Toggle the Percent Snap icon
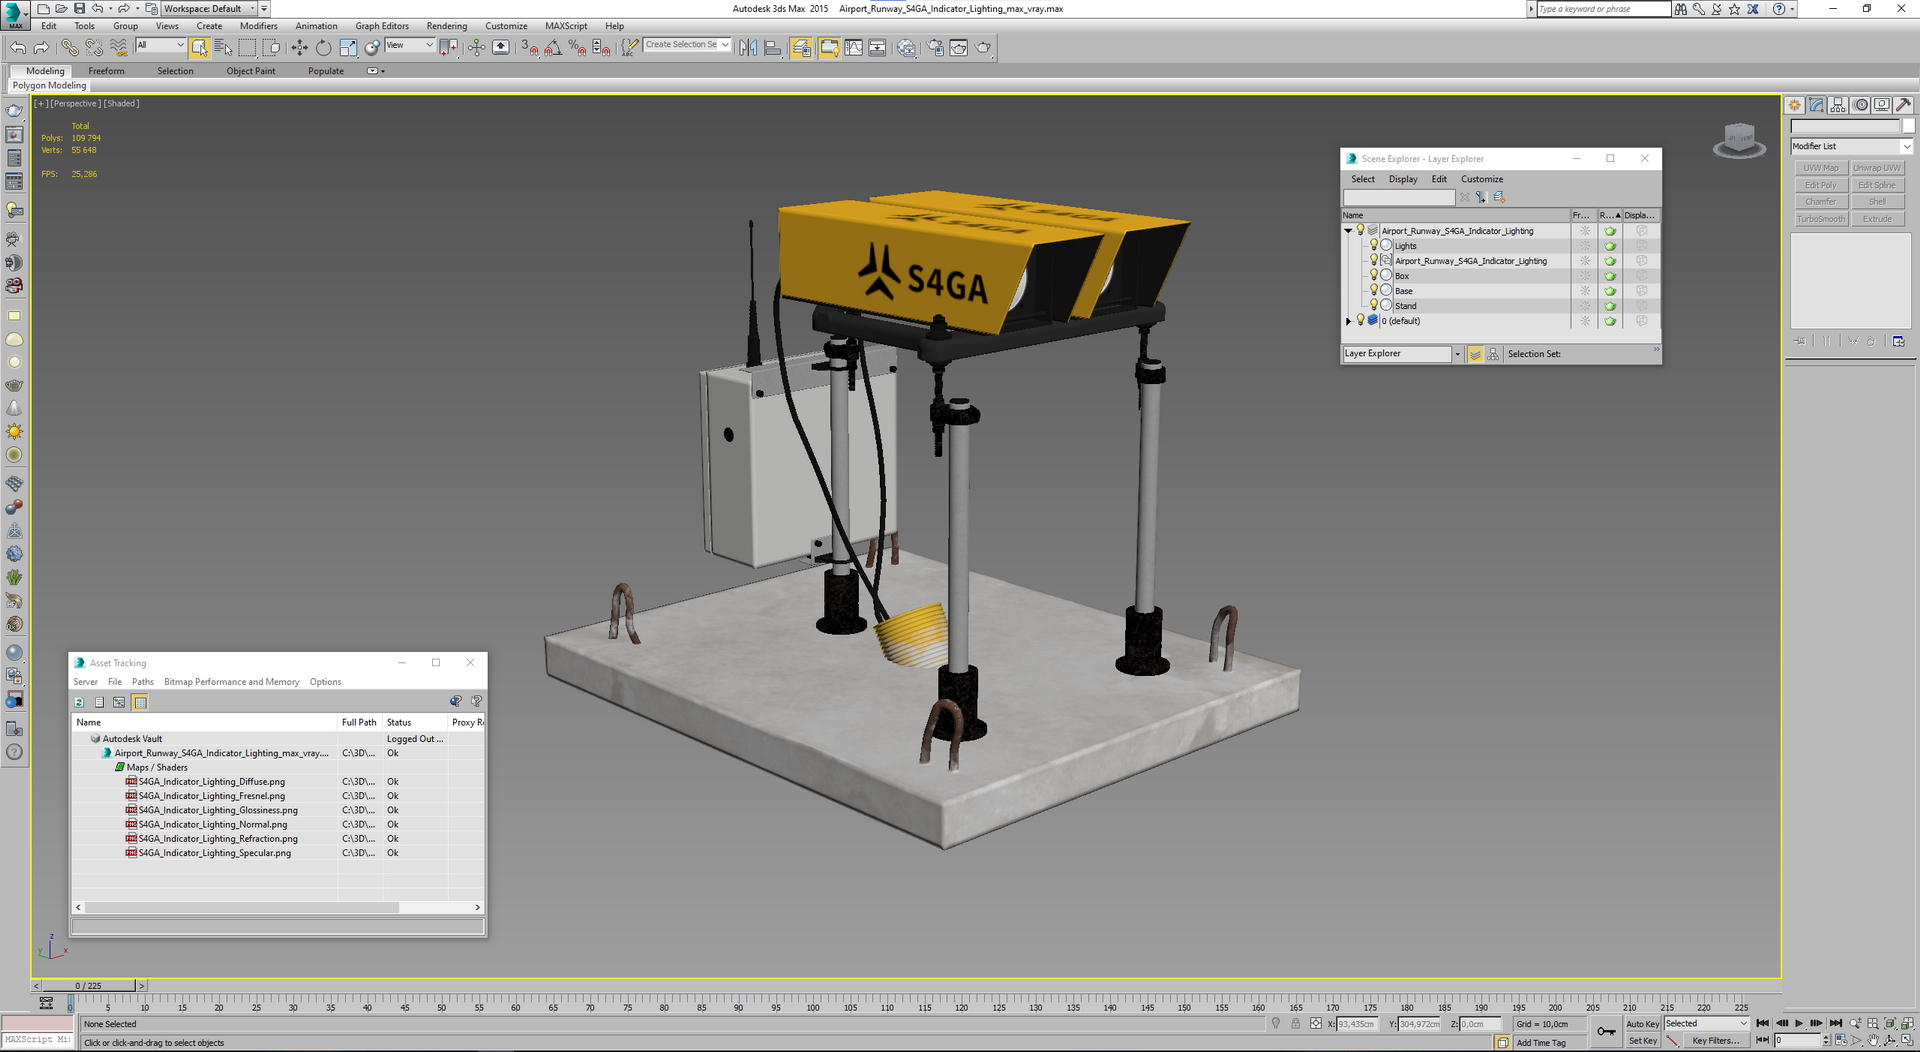The width and height of the screenshot is (1920, 1052). pos(577,48)
